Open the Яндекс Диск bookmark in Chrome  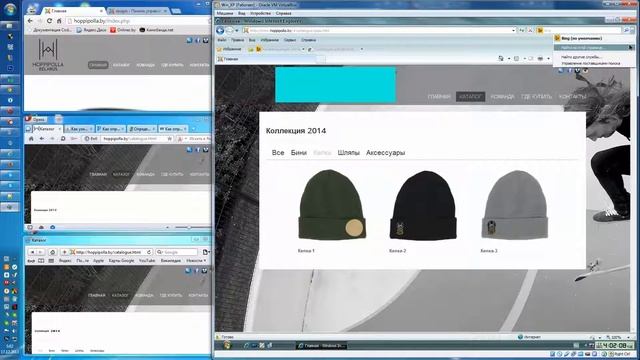click(91, 30)
